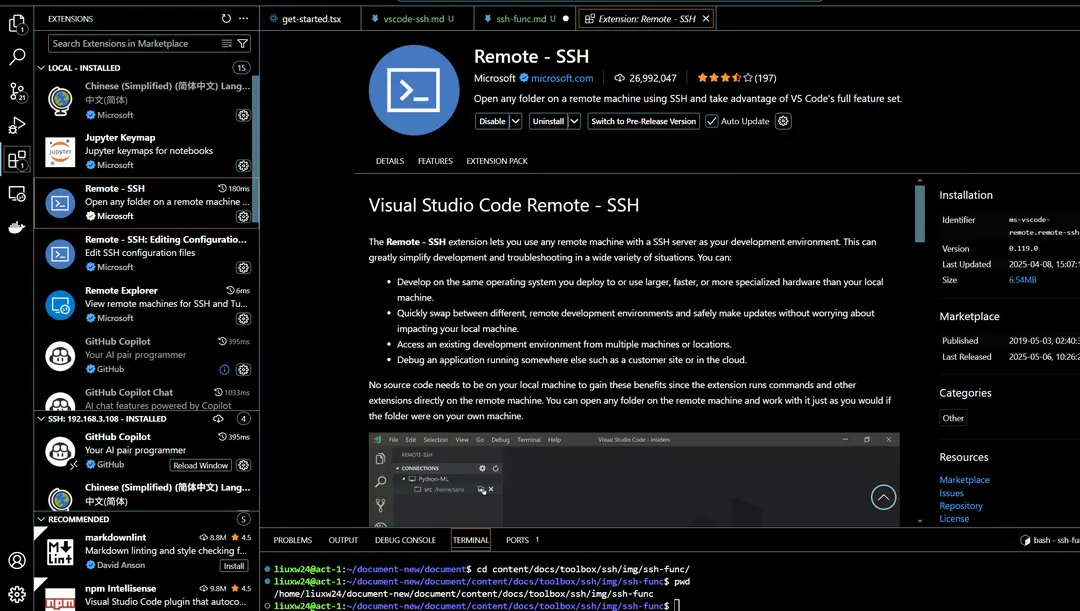This screenshot has width=1080, height=611.
Task: Toggle the Auto Update checkbox
Action: click(712, 121)
